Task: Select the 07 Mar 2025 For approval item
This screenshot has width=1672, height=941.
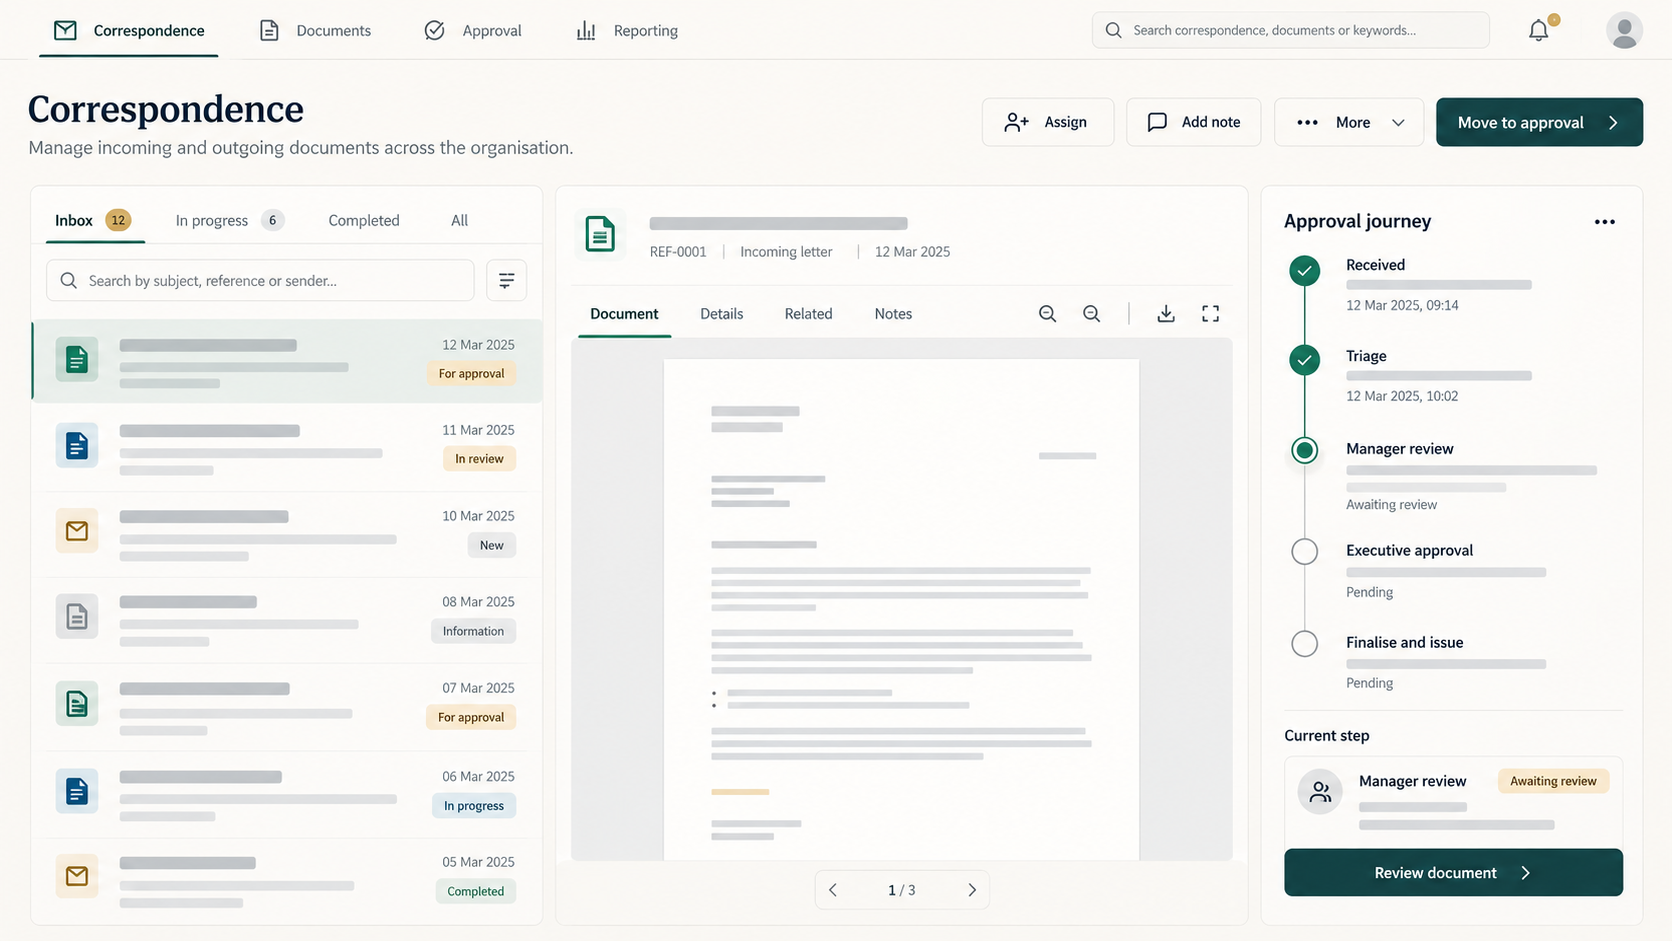Action: coord(287,707)
